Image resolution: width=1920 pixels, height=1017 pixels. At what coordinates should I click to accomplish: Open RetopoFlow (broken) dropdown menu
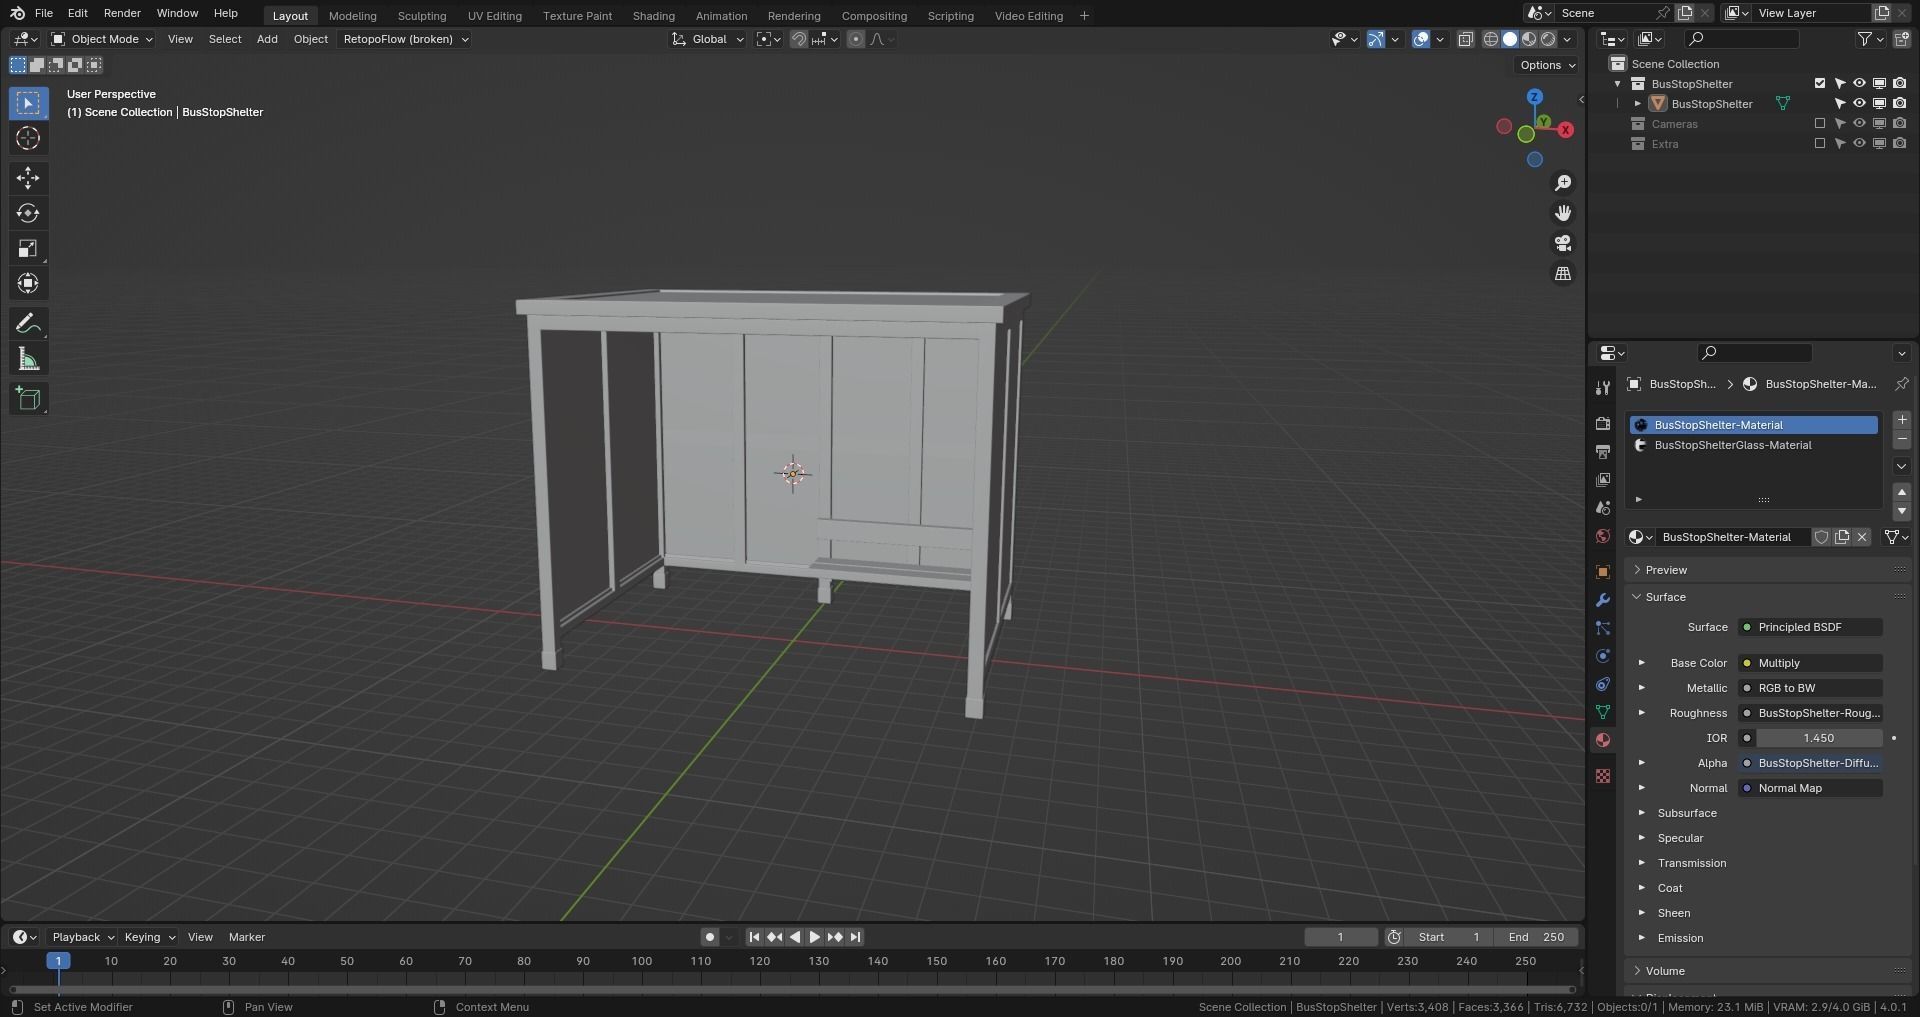point(406,39)
